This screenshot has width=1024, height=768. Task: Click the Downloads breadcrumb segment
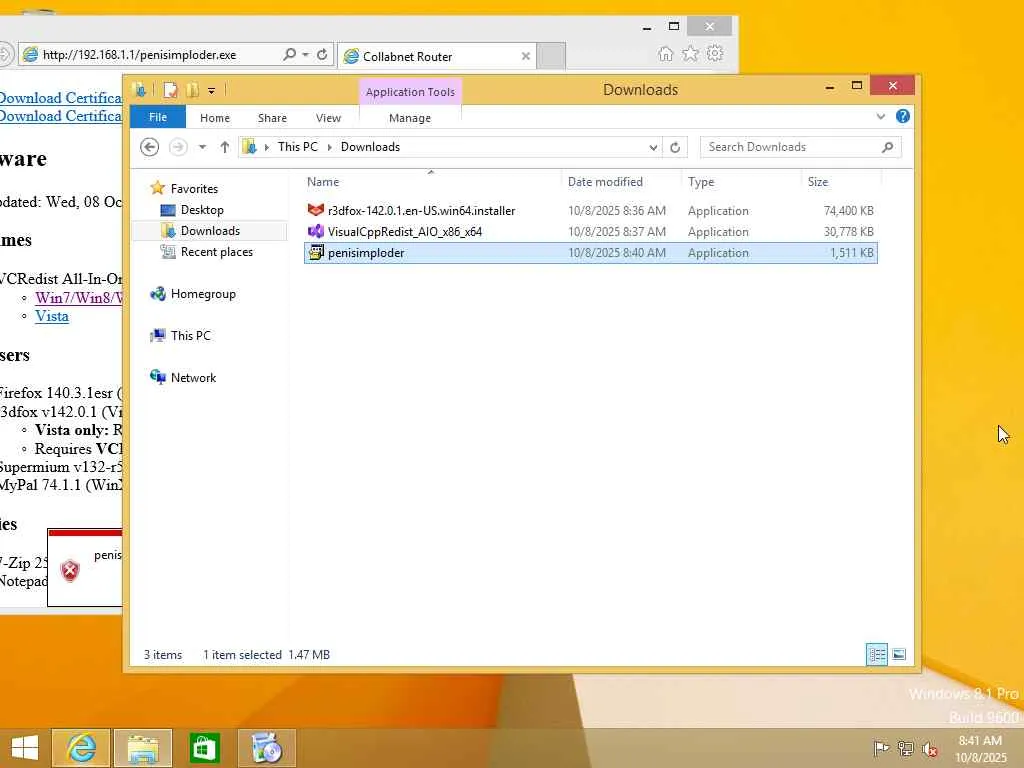(x=370, y=147)
